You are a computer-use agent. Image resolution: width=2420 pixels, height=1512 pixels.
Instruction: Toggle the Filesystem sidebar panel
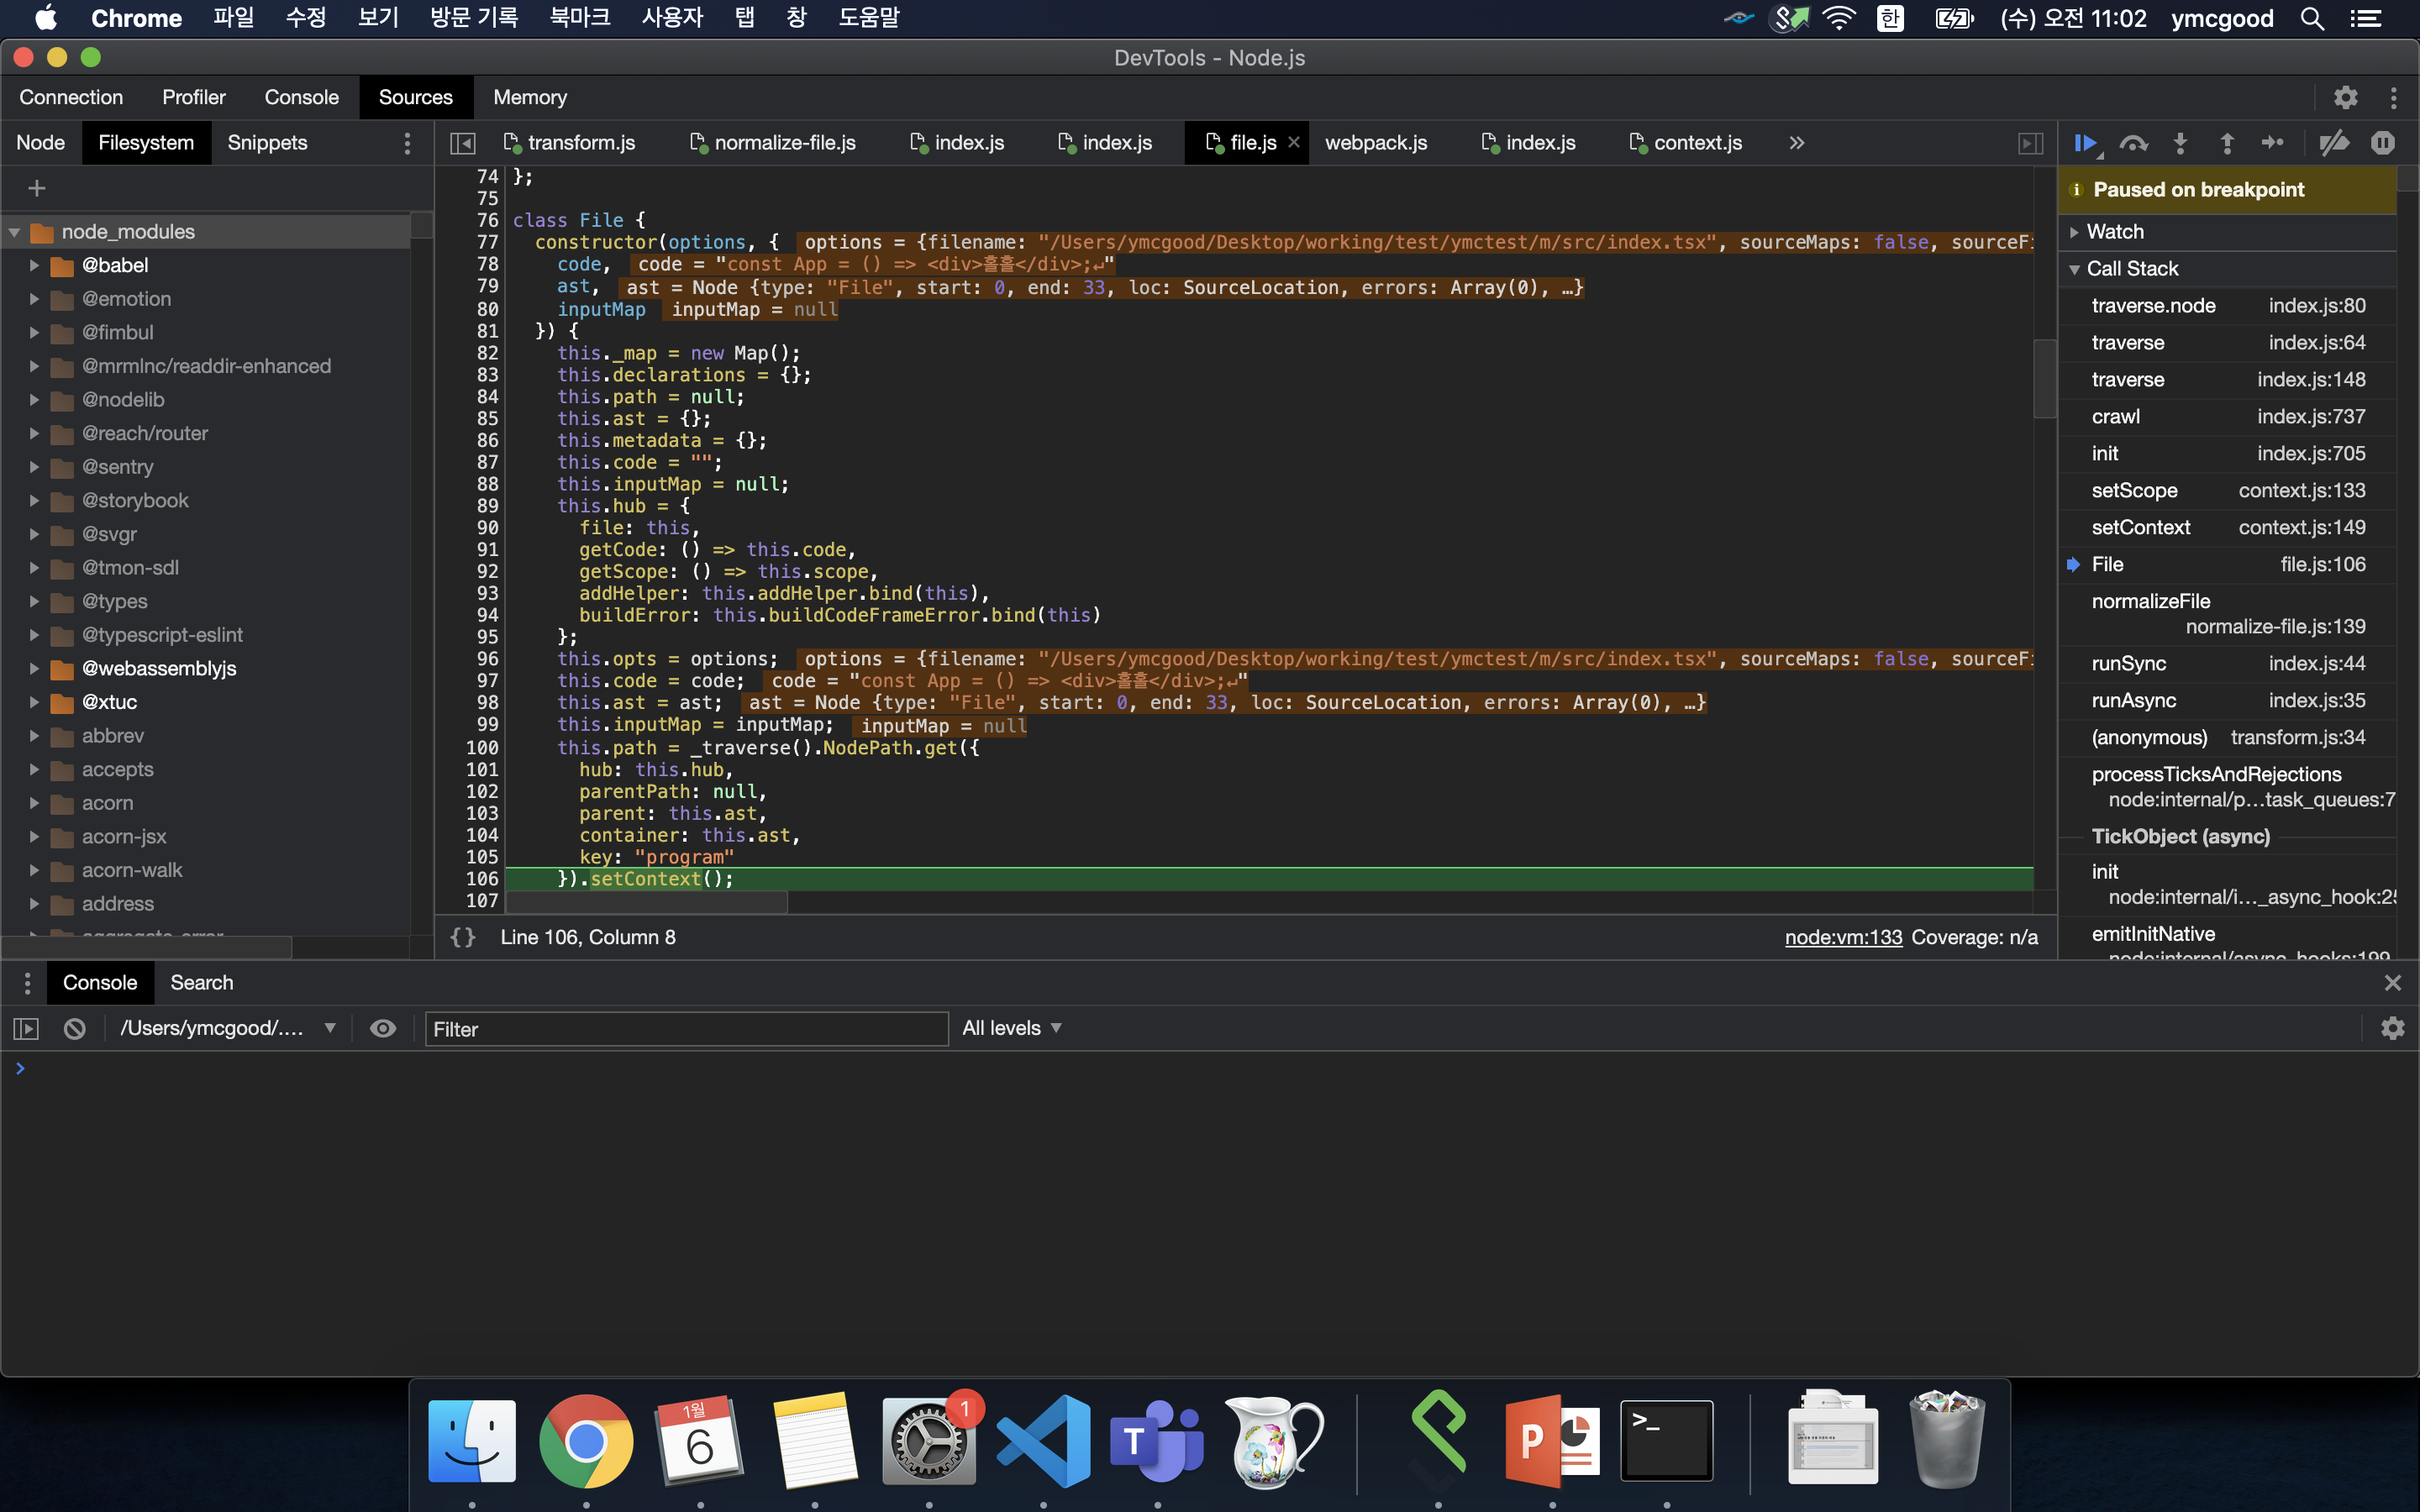tap(143, 143)
